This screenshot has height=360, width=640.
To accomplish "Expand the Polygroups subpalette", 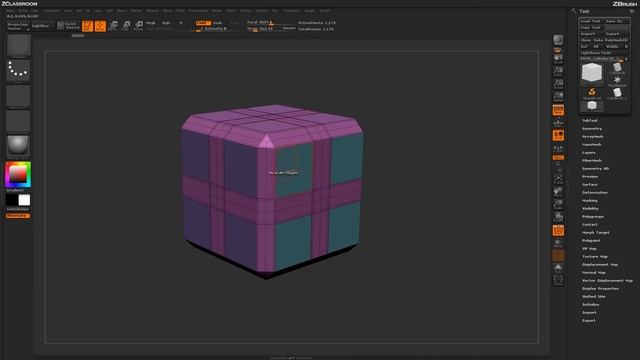I will click(593, 216).
